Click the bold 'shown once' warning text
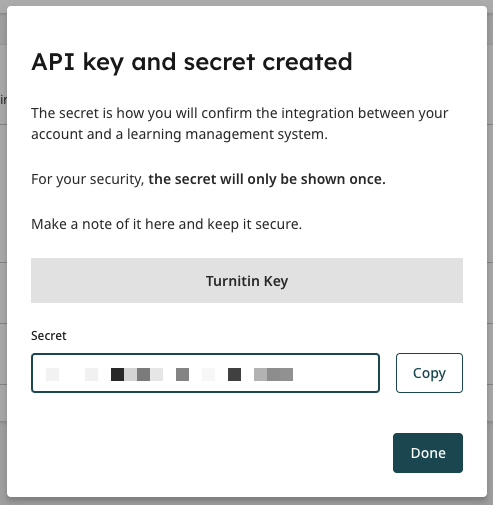This screenshot has width=493, height=505. click(x=267, y=179)
